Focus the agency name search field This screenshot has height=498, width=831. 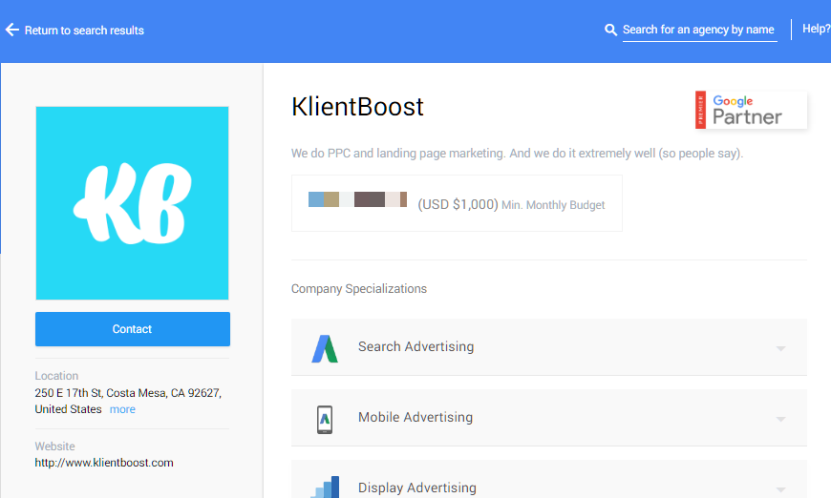tap(700, 30)
